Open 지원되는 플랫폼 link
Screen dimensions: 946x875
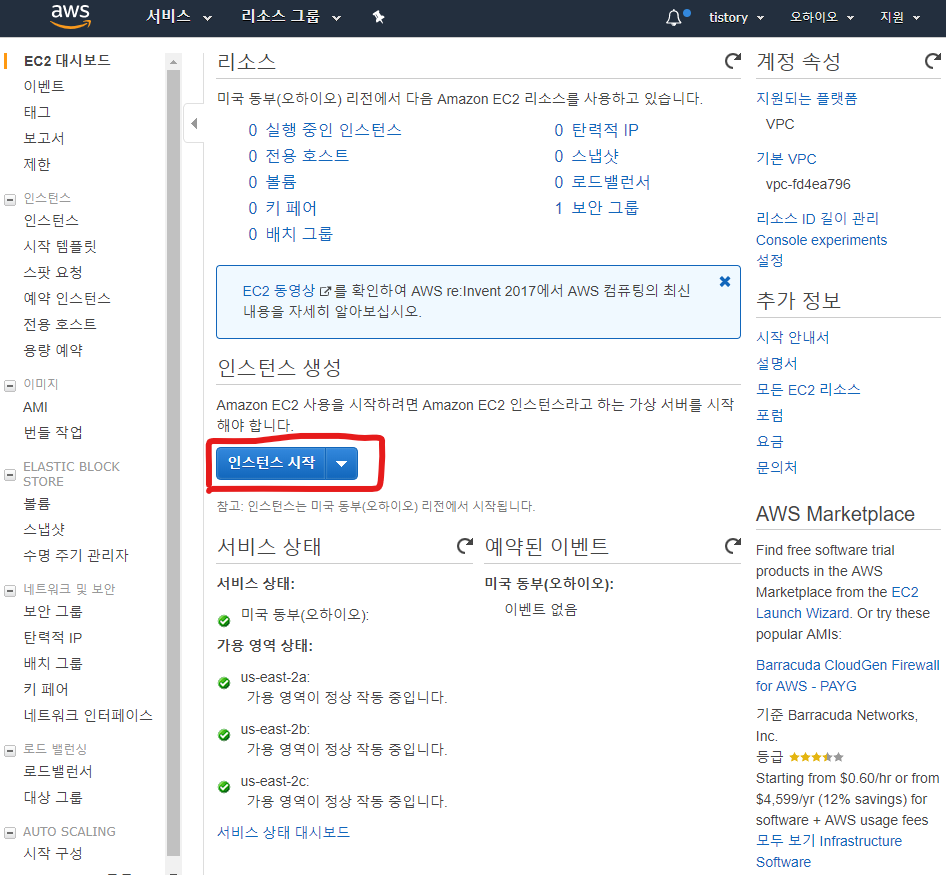pyautogui.click(x=807, y=98)
